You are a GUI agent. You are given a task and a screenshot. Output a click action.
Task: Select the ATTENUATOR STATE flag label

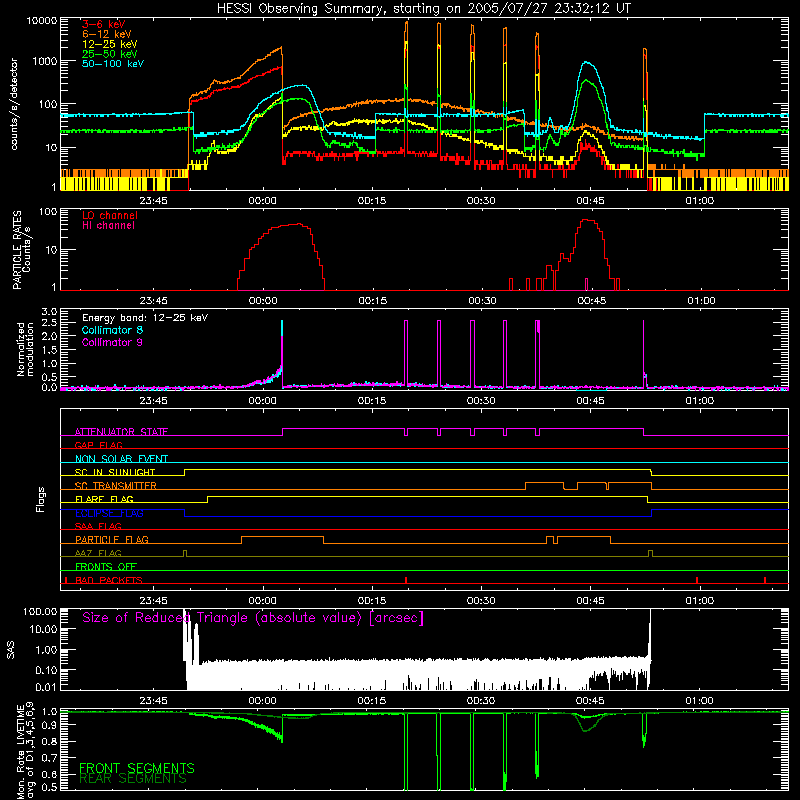121,432
